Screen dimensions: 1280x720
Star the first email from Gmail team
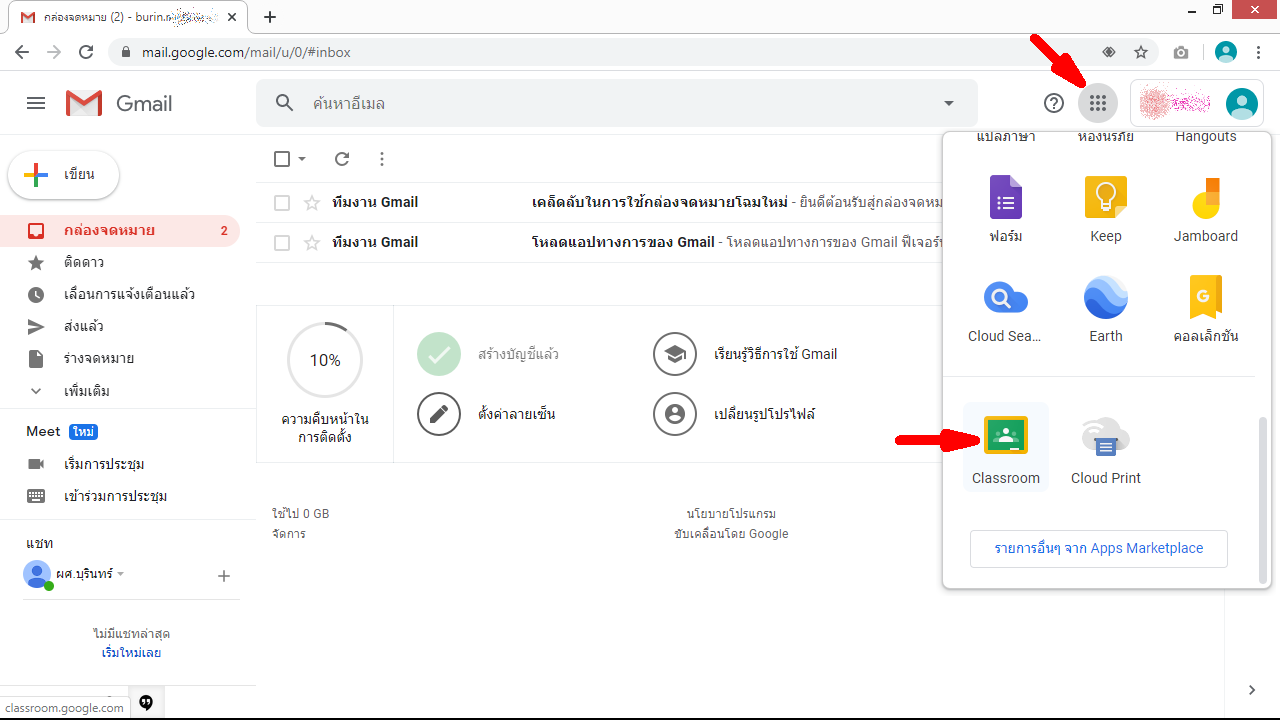[x=312, y=203]
